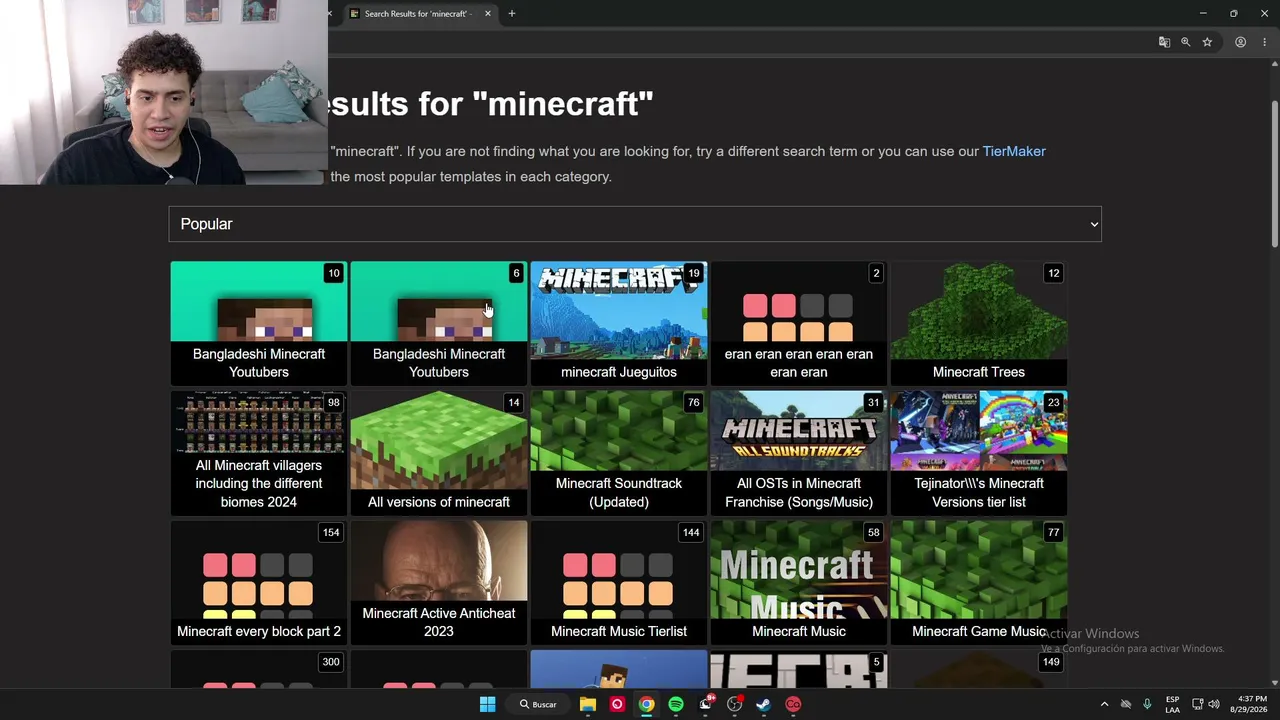Open All OSTs in Minecraft Franchise template

[799, 453]
